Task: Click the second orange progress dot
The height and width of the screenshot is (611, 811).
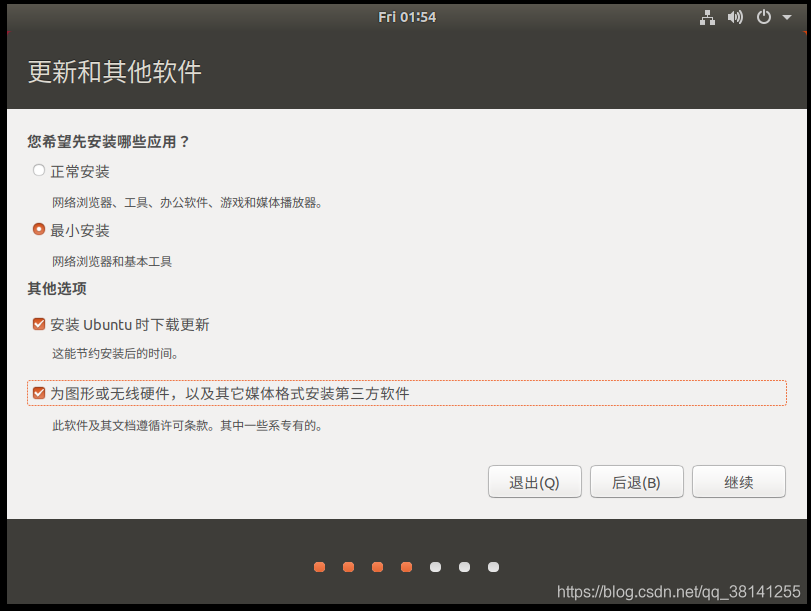Action: pyautogui.click(x=348, y=567)
